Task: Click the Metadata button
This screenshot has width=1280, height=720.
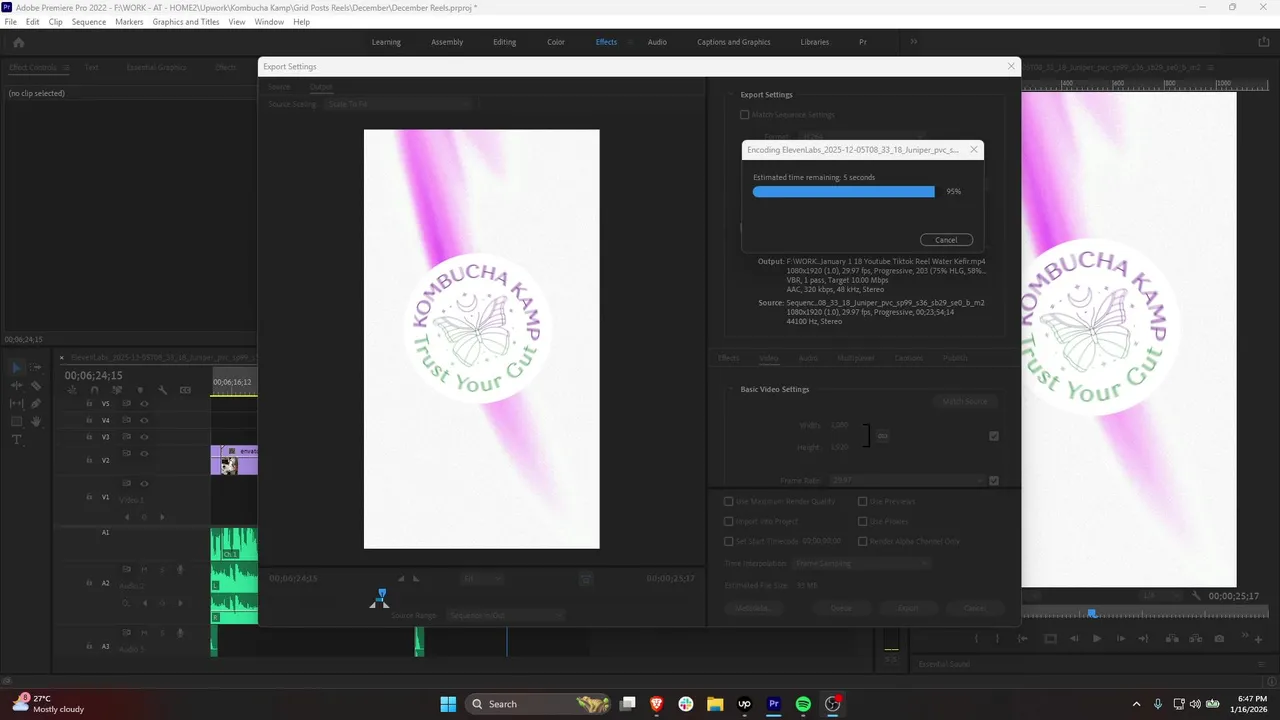Action: pos(753,608)
